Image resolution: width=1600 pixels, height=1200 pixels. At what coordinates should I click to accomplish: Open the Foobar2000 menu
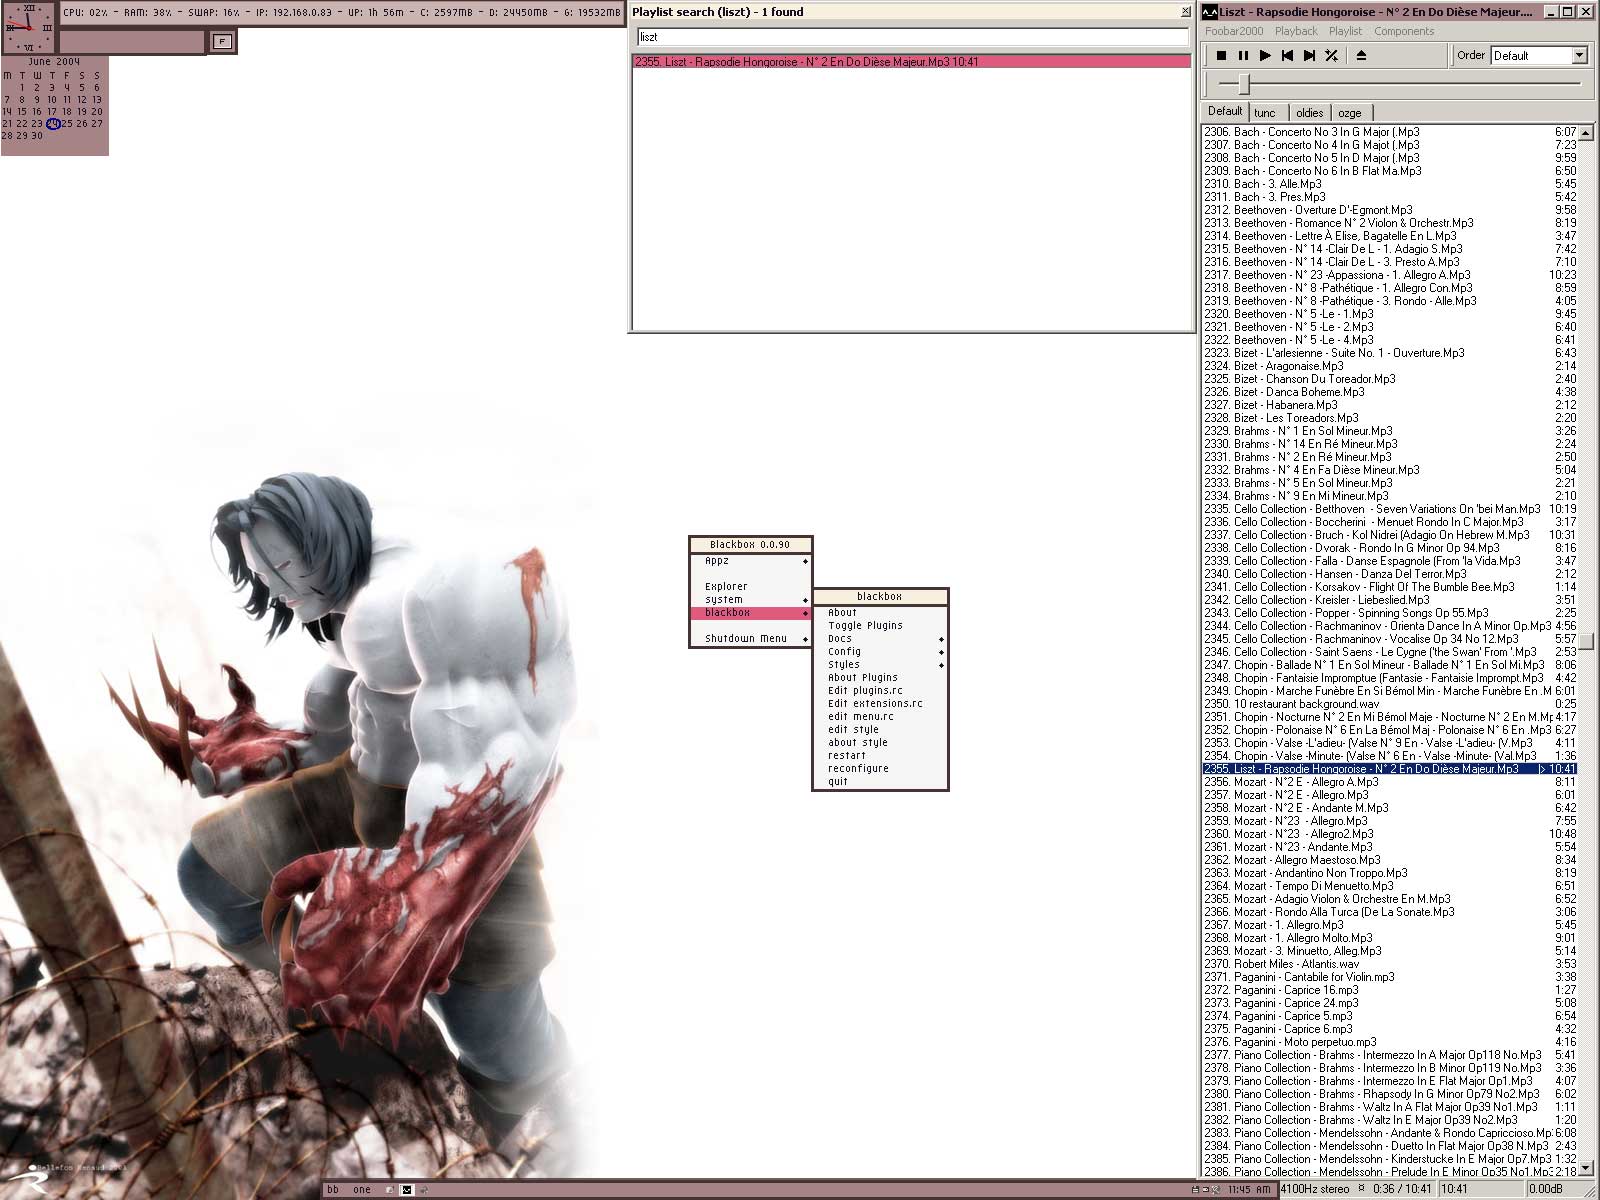click(1234, 31)
